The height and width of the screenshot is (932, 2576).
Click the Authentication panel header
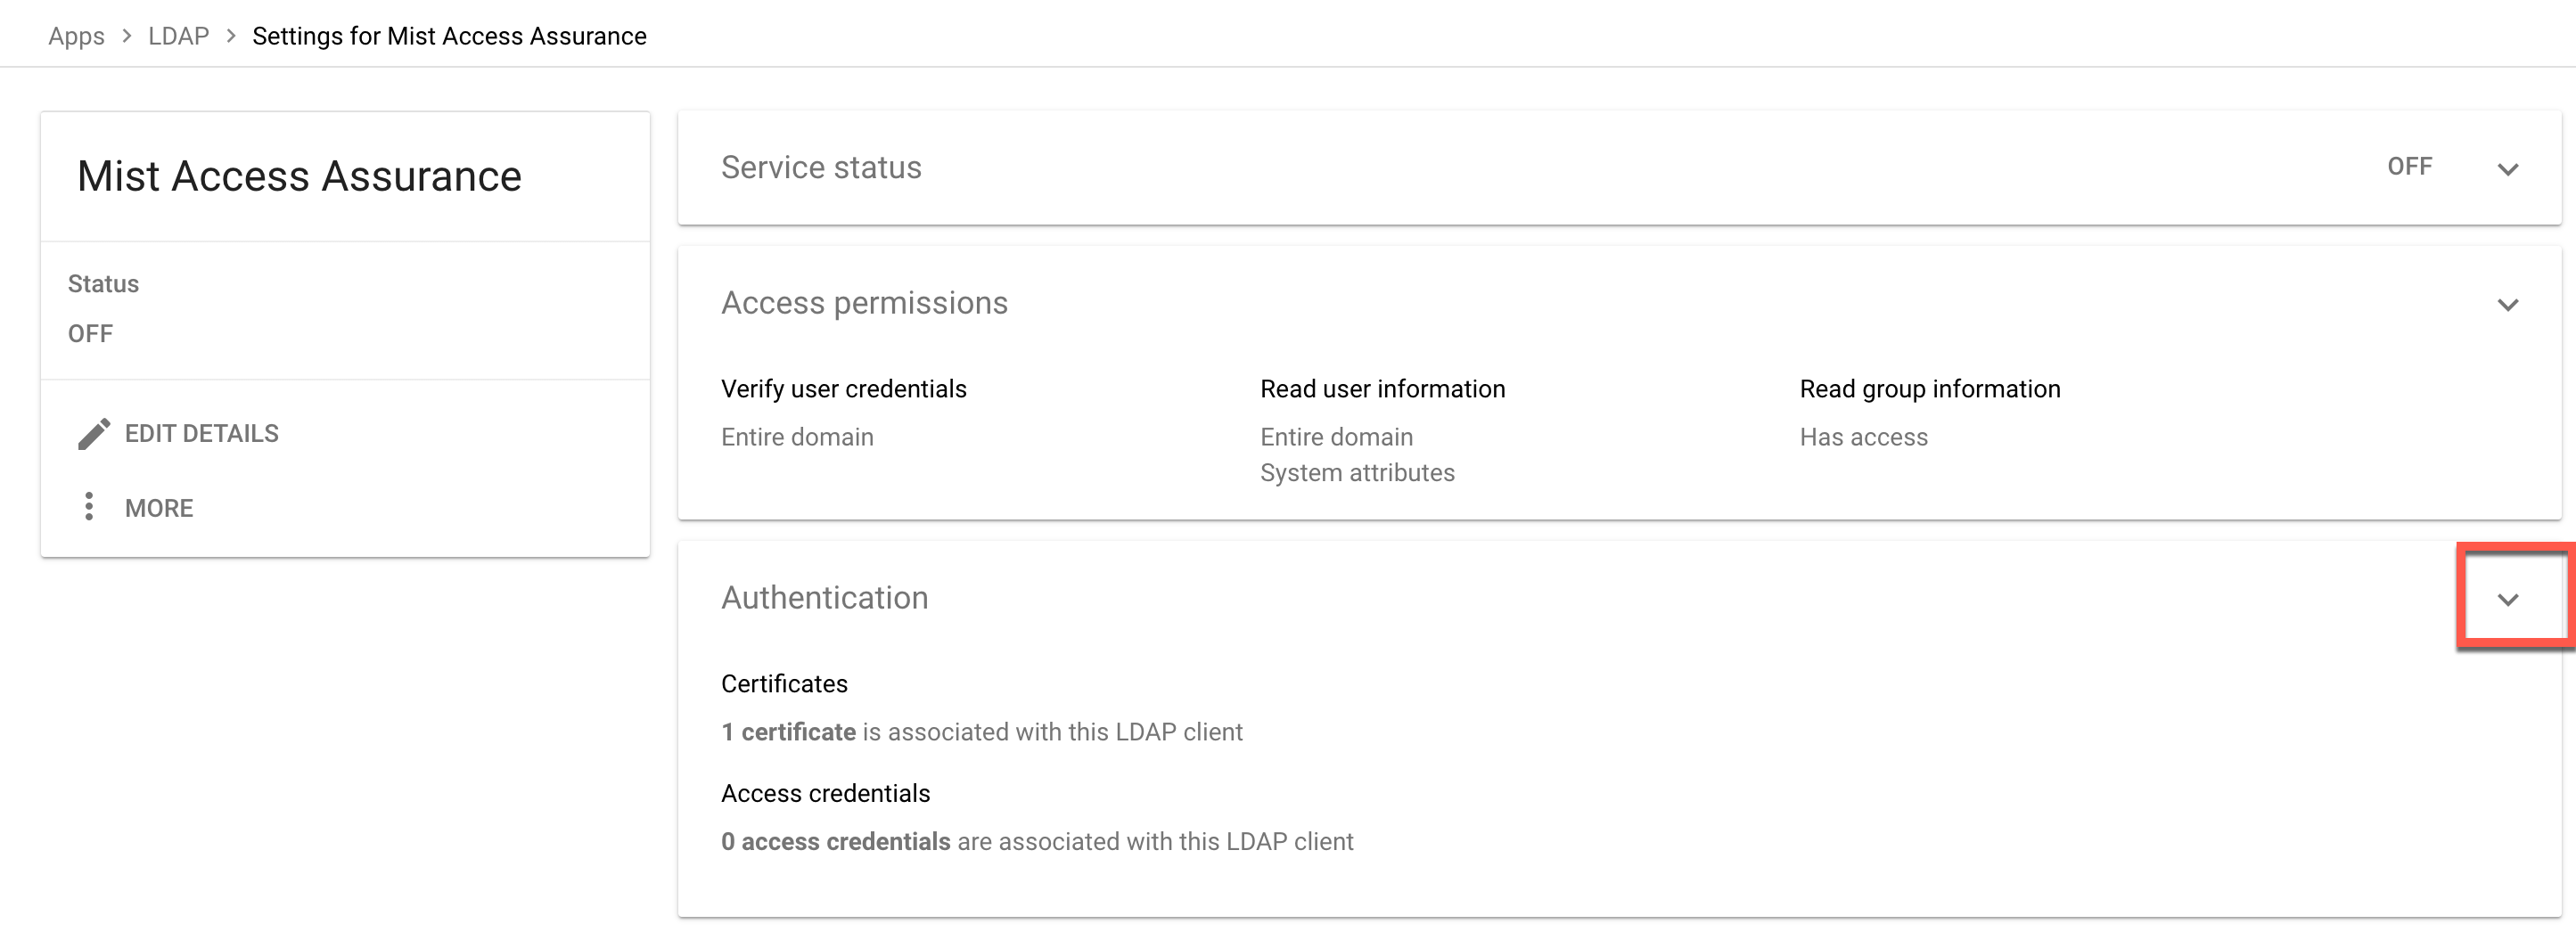pos(825,597)
